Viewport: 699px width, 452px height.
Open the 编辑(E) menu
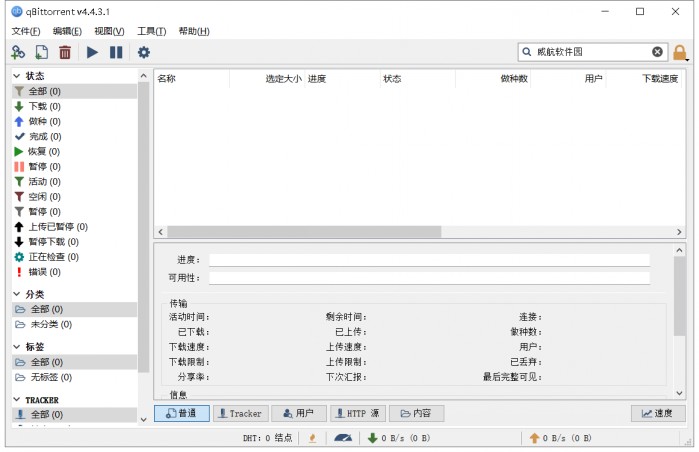click(x=67, y=31)
